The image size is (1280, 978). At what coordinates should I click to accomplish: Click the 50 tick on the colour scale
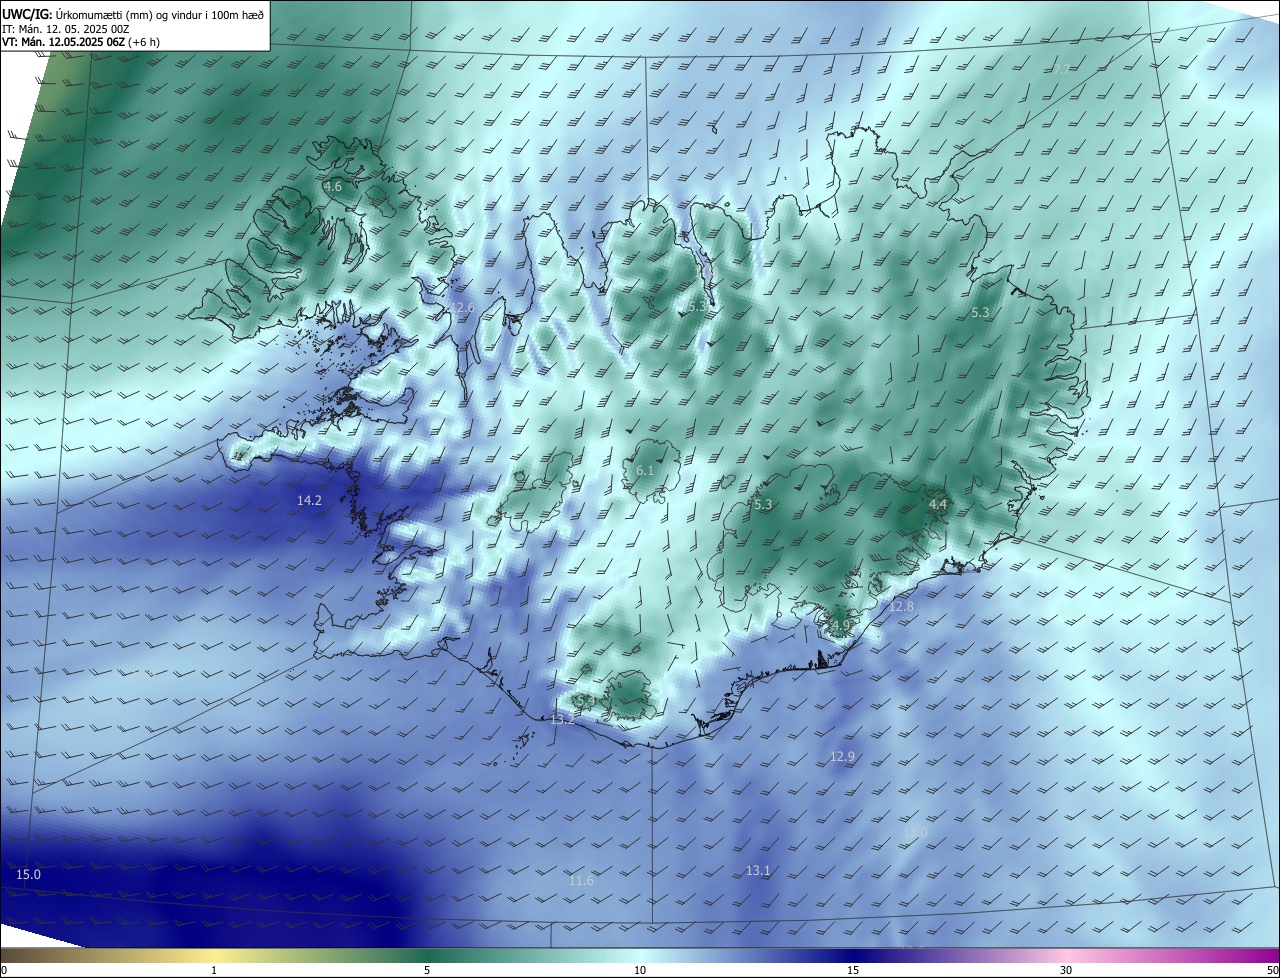[x=1272, y=970]
